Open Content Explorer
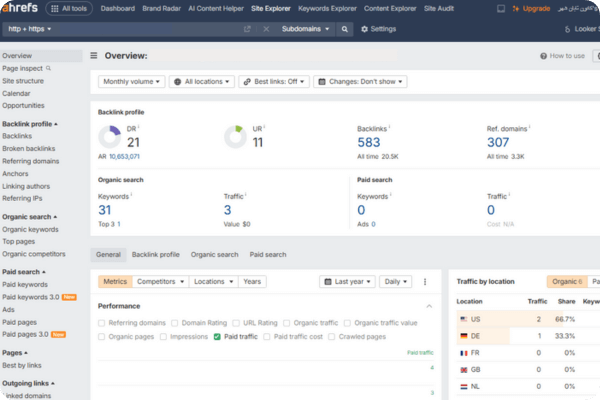The image size is (600, 400). pos(390,8)
